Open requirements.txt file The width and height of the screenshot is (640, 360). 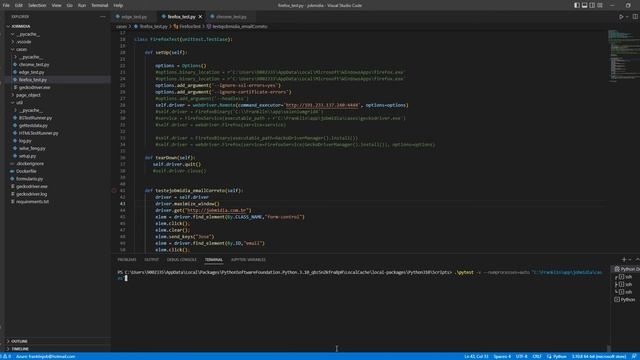32,202
